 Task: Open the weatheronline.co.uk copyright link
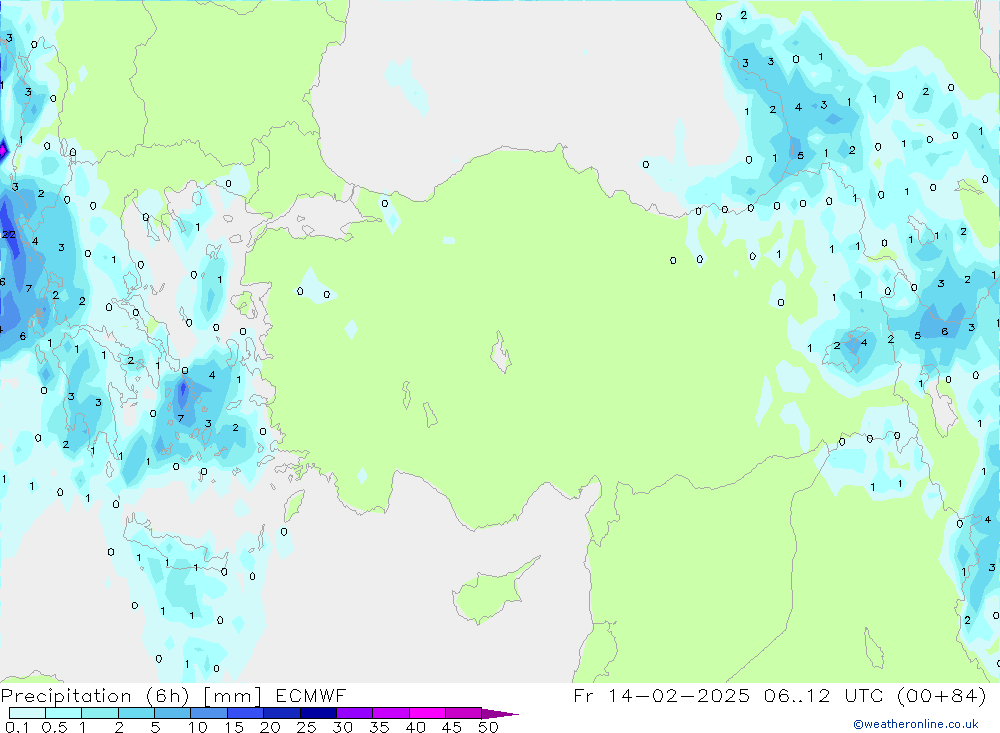(x=916, y=724)
